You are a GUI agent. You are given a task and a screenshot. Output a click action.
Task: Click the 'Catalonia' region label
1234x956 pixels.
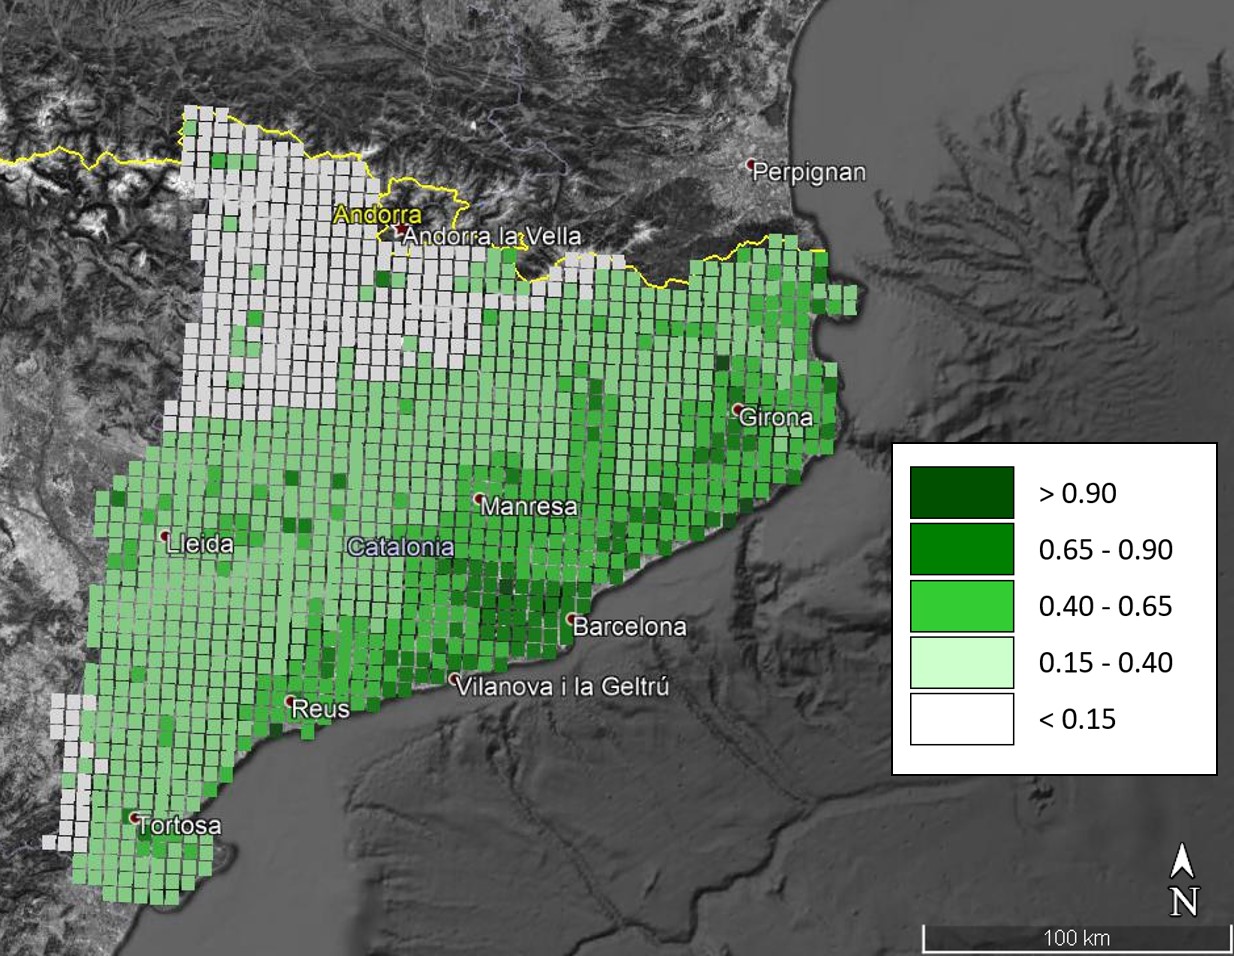coord(400,547)
